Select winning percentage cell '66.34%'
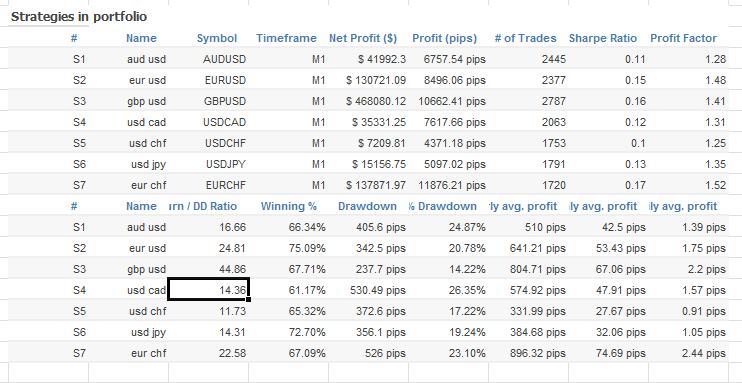This screenshot has height=383, width=742. tap(307, 227)
